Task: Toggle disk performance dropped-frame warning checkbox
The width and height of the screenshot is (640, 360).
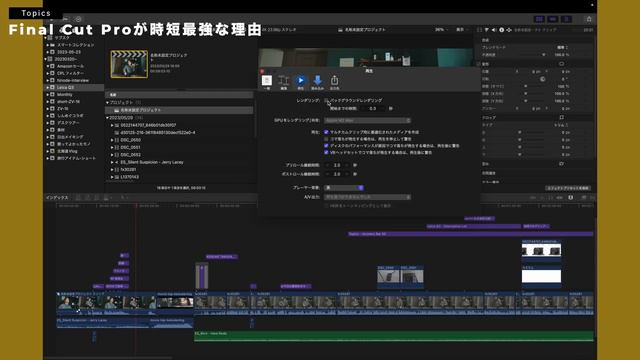Action: tap(326, 146)
